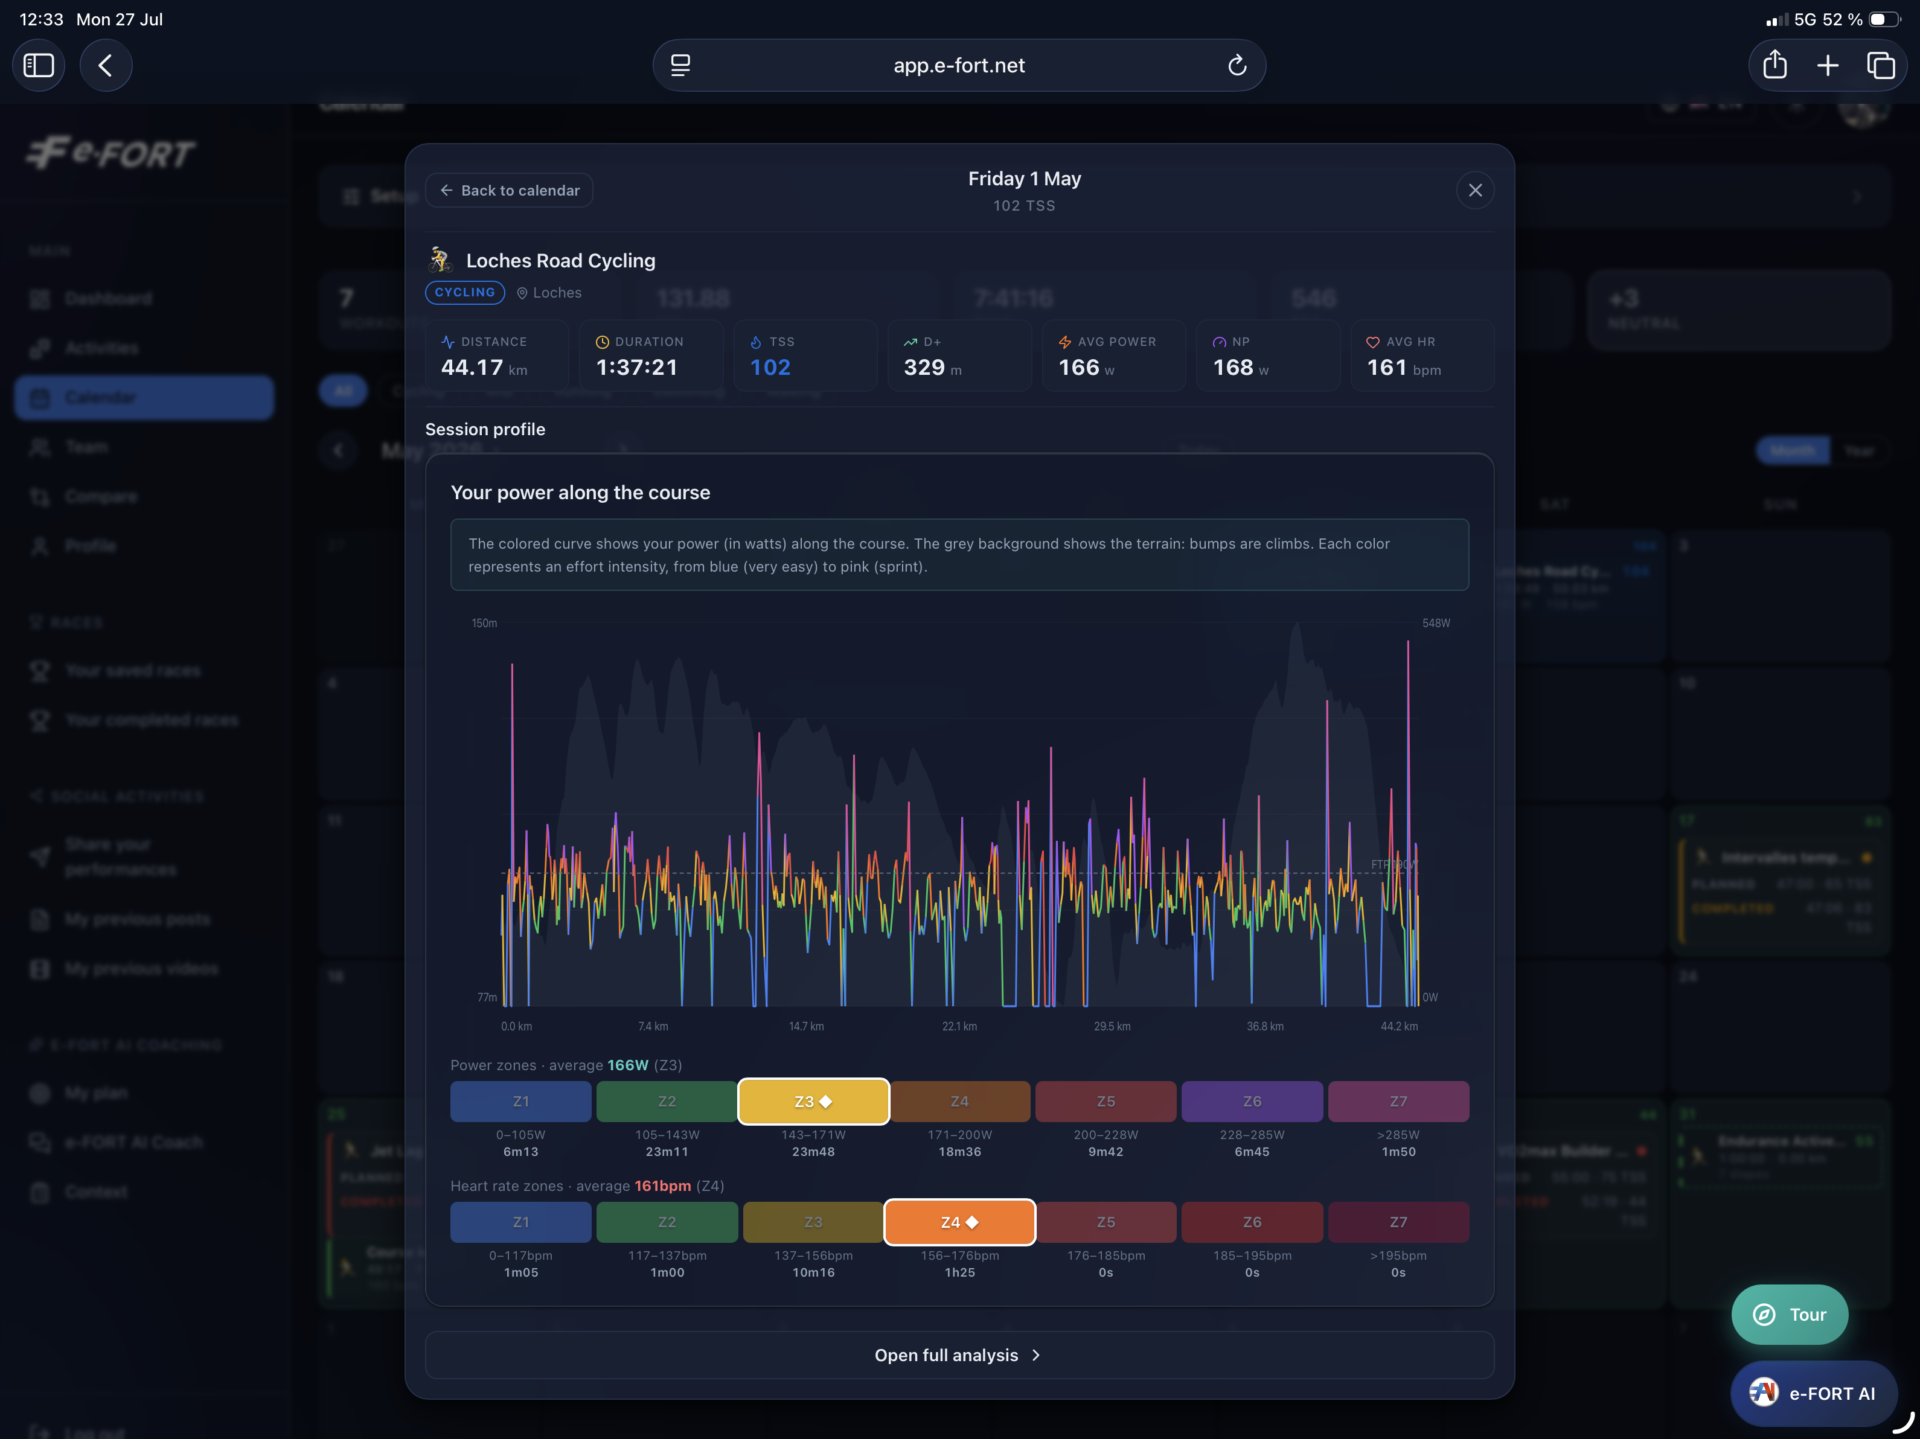Click the Duration 1:37:21 stat card
This screenshot has width=1920, height=1439.
pyautogui.click(x=651, y=356)
